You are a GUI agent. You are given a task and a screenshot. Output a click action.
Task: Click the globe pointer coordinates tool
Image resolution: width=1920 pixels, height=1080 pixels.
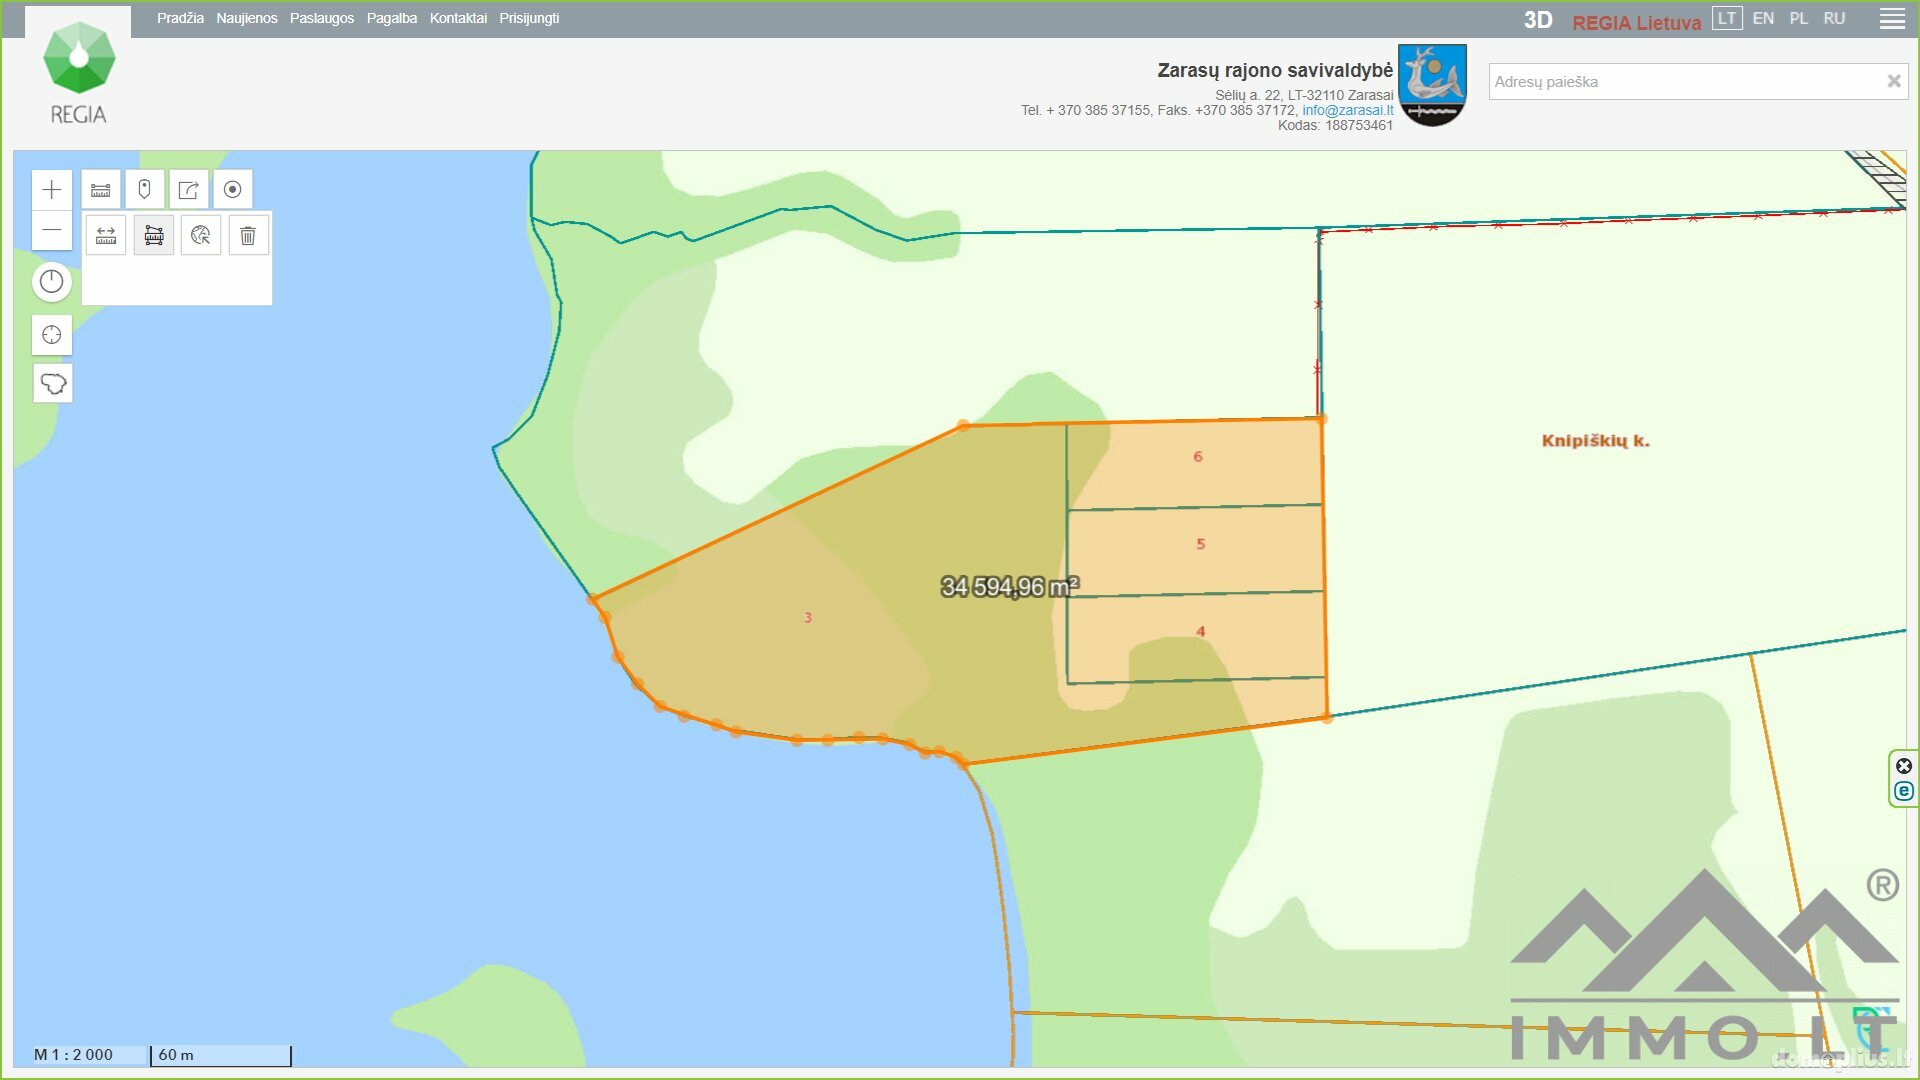[201, 236]
